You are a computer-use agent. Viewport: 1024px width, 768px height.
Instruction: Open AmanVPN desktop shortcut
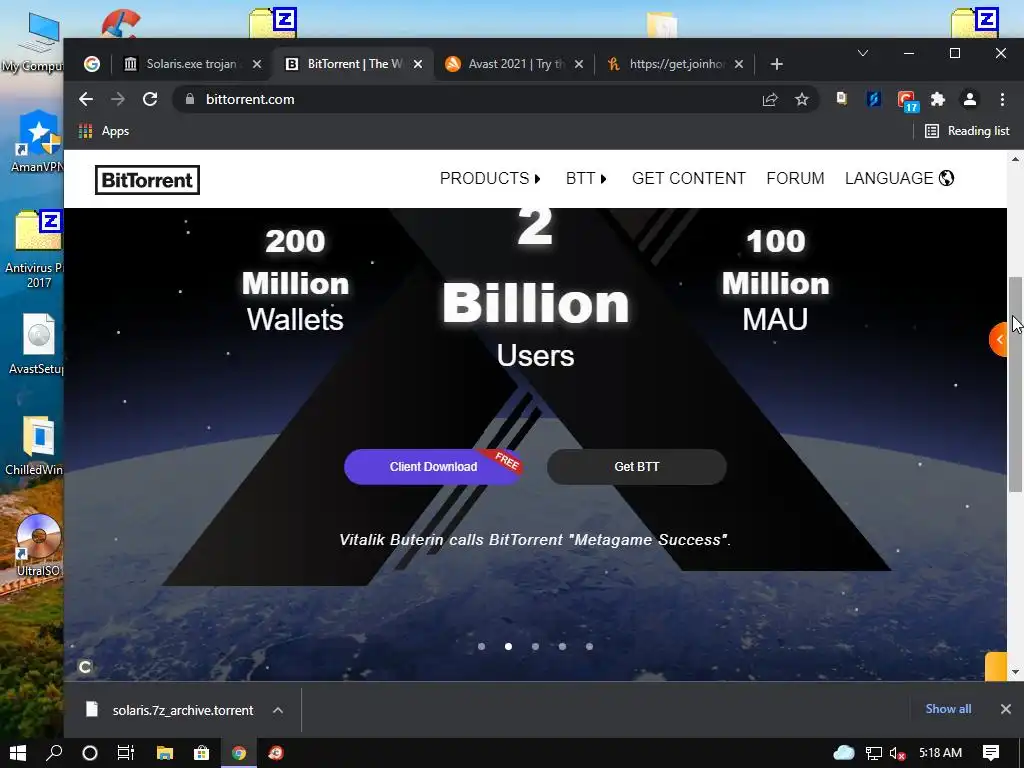pyautogui.click(x=37, y=142)
